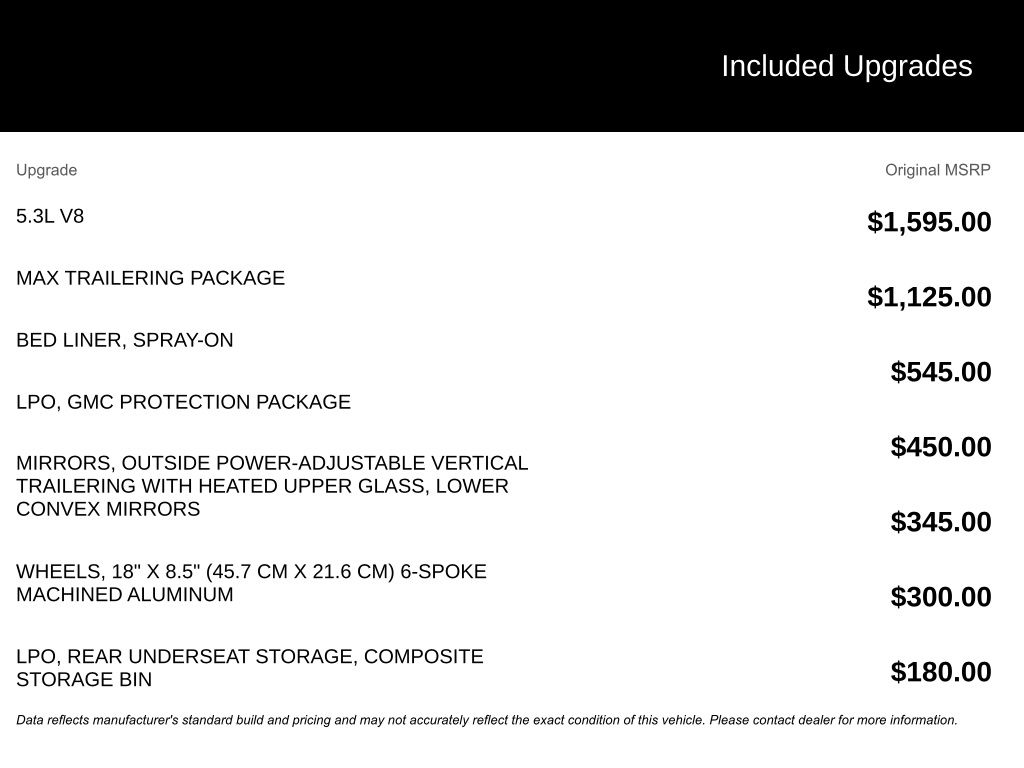Select the 5.3L V8 upgrade row
The height and width of the screenshot is (768, 1024).
(x=50, y=216)
